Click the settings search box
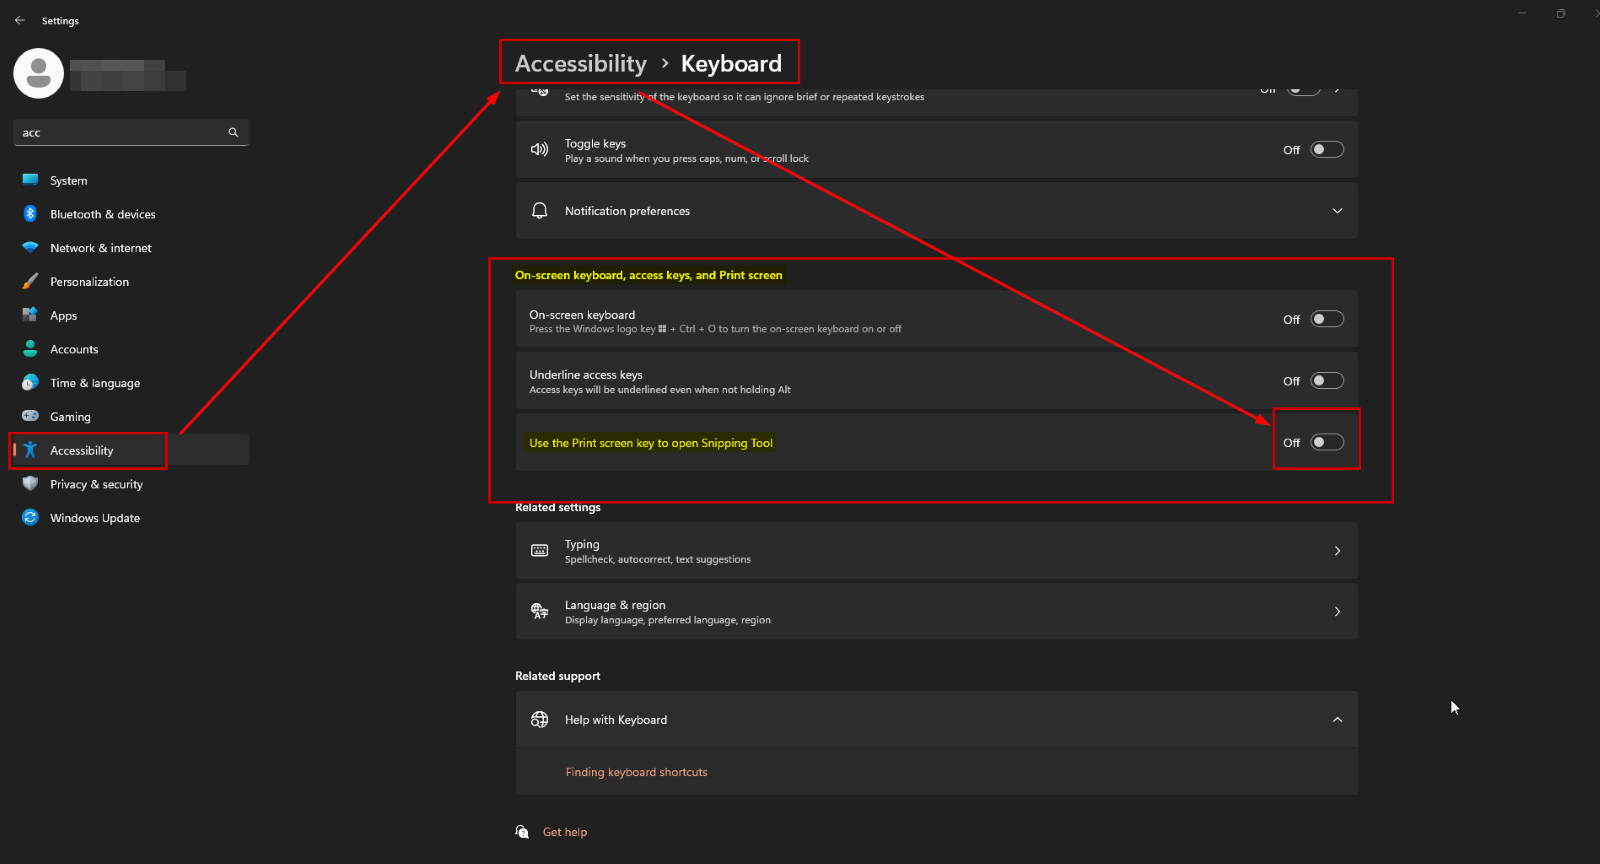1600x864 pixels. point(131,132)
